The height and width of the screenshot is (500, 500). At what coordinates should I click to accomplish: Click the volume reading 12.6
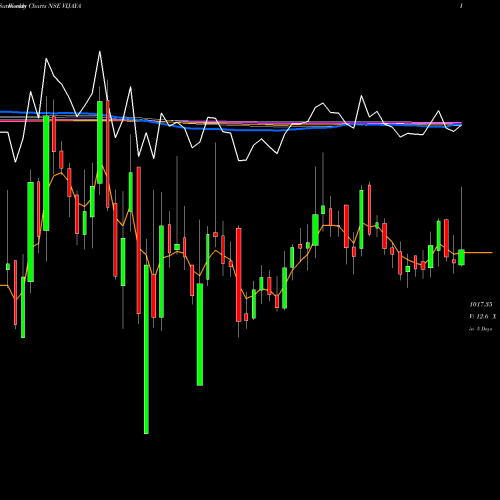click(482, 316)
